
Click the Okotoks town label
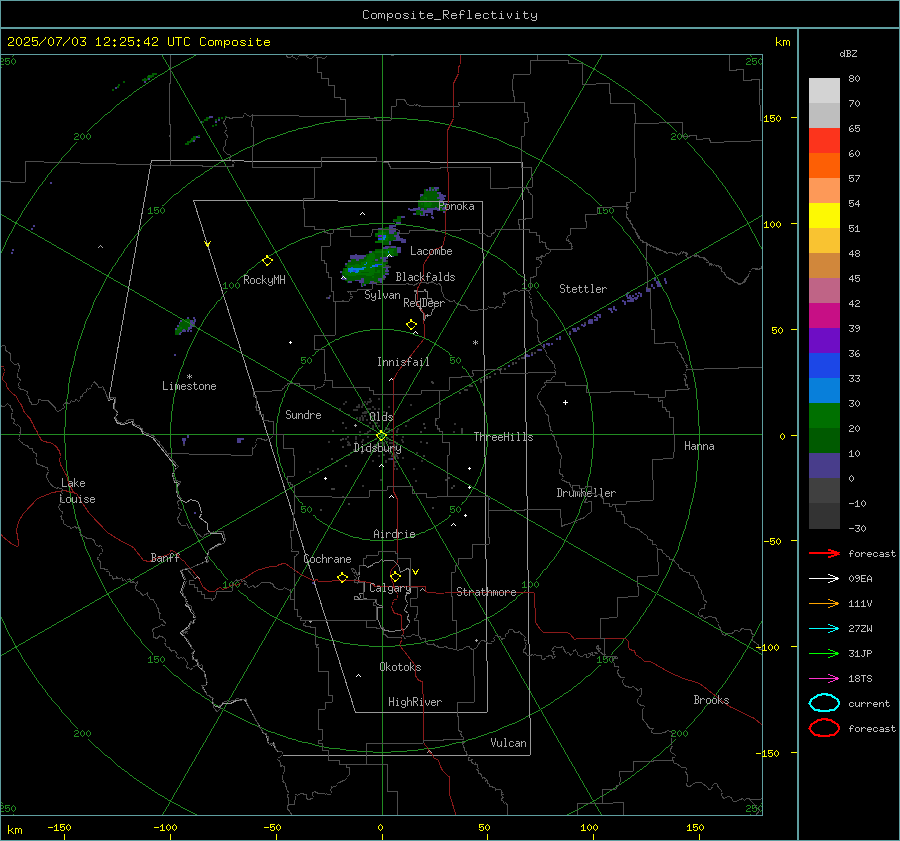pyautogui.click(x=400, y=667)
